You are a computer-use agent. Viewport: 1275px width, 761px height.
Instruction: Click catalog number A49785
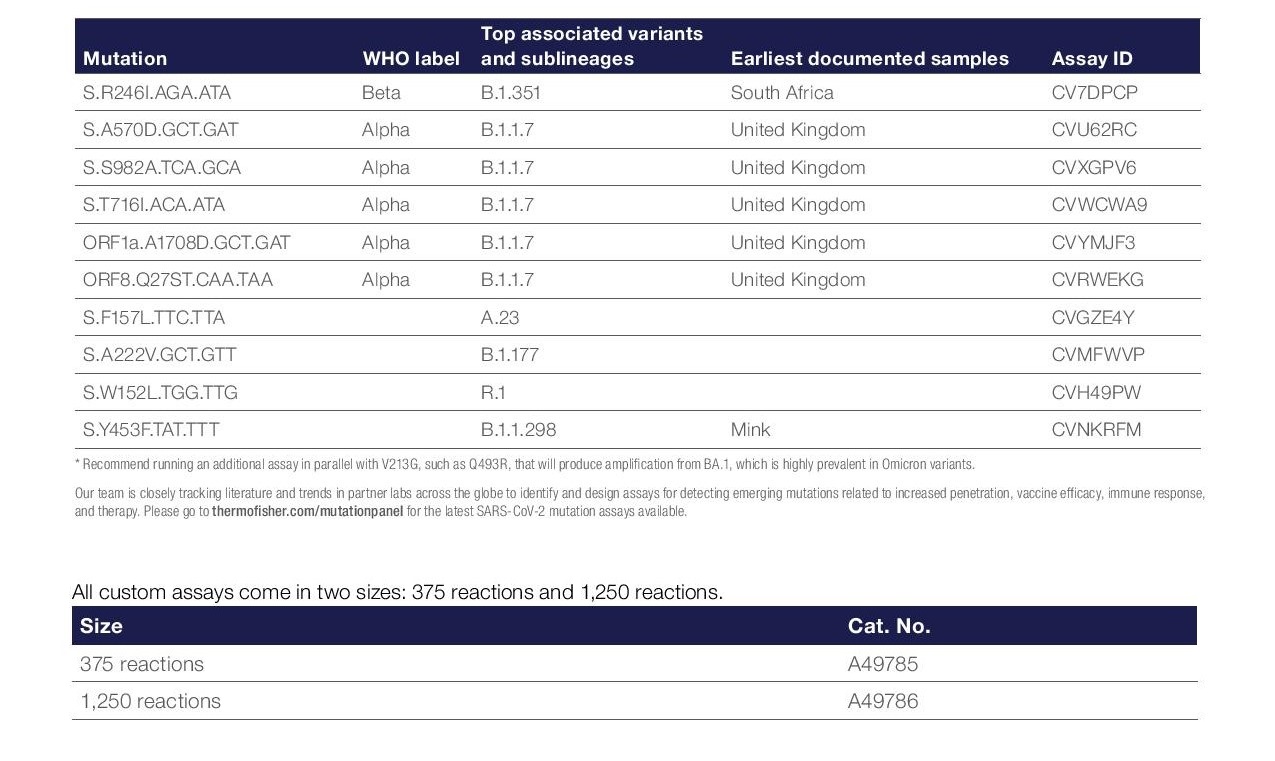pos(883,664)
